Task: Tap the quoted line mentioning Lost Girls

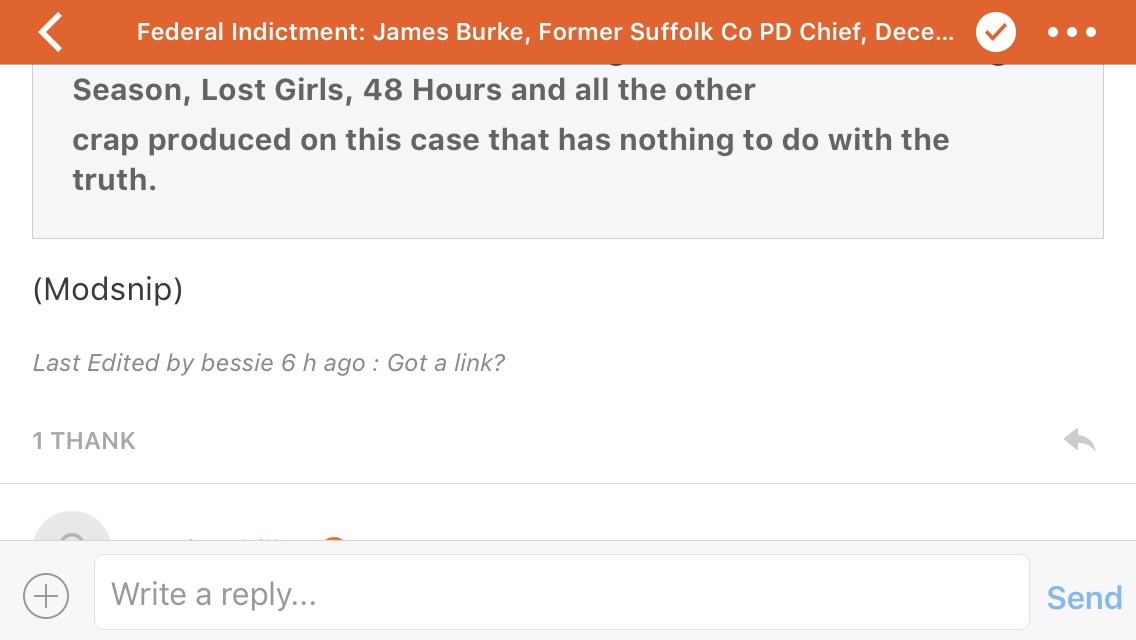Action: point(414,90)
